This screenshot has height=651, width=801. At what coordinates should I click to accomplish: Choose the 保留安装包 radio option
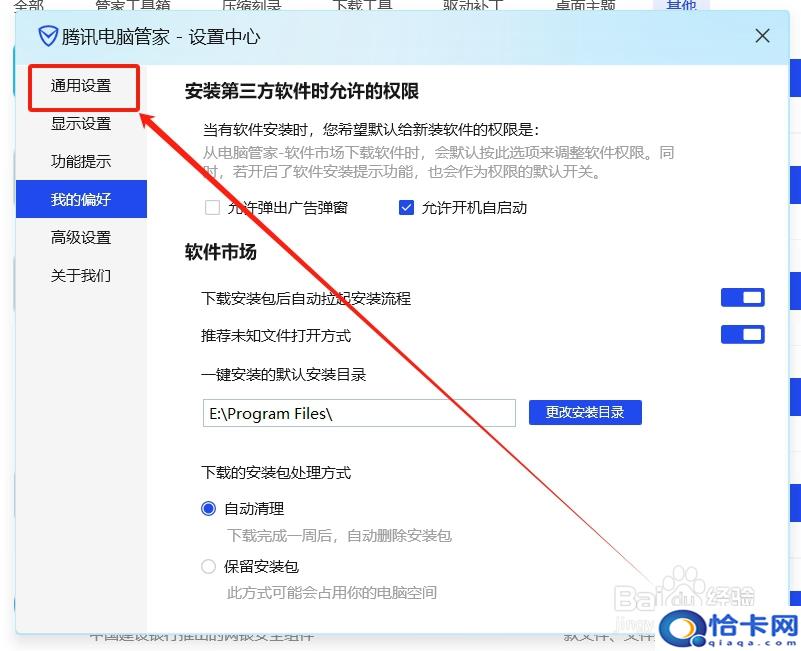(208, 566)
